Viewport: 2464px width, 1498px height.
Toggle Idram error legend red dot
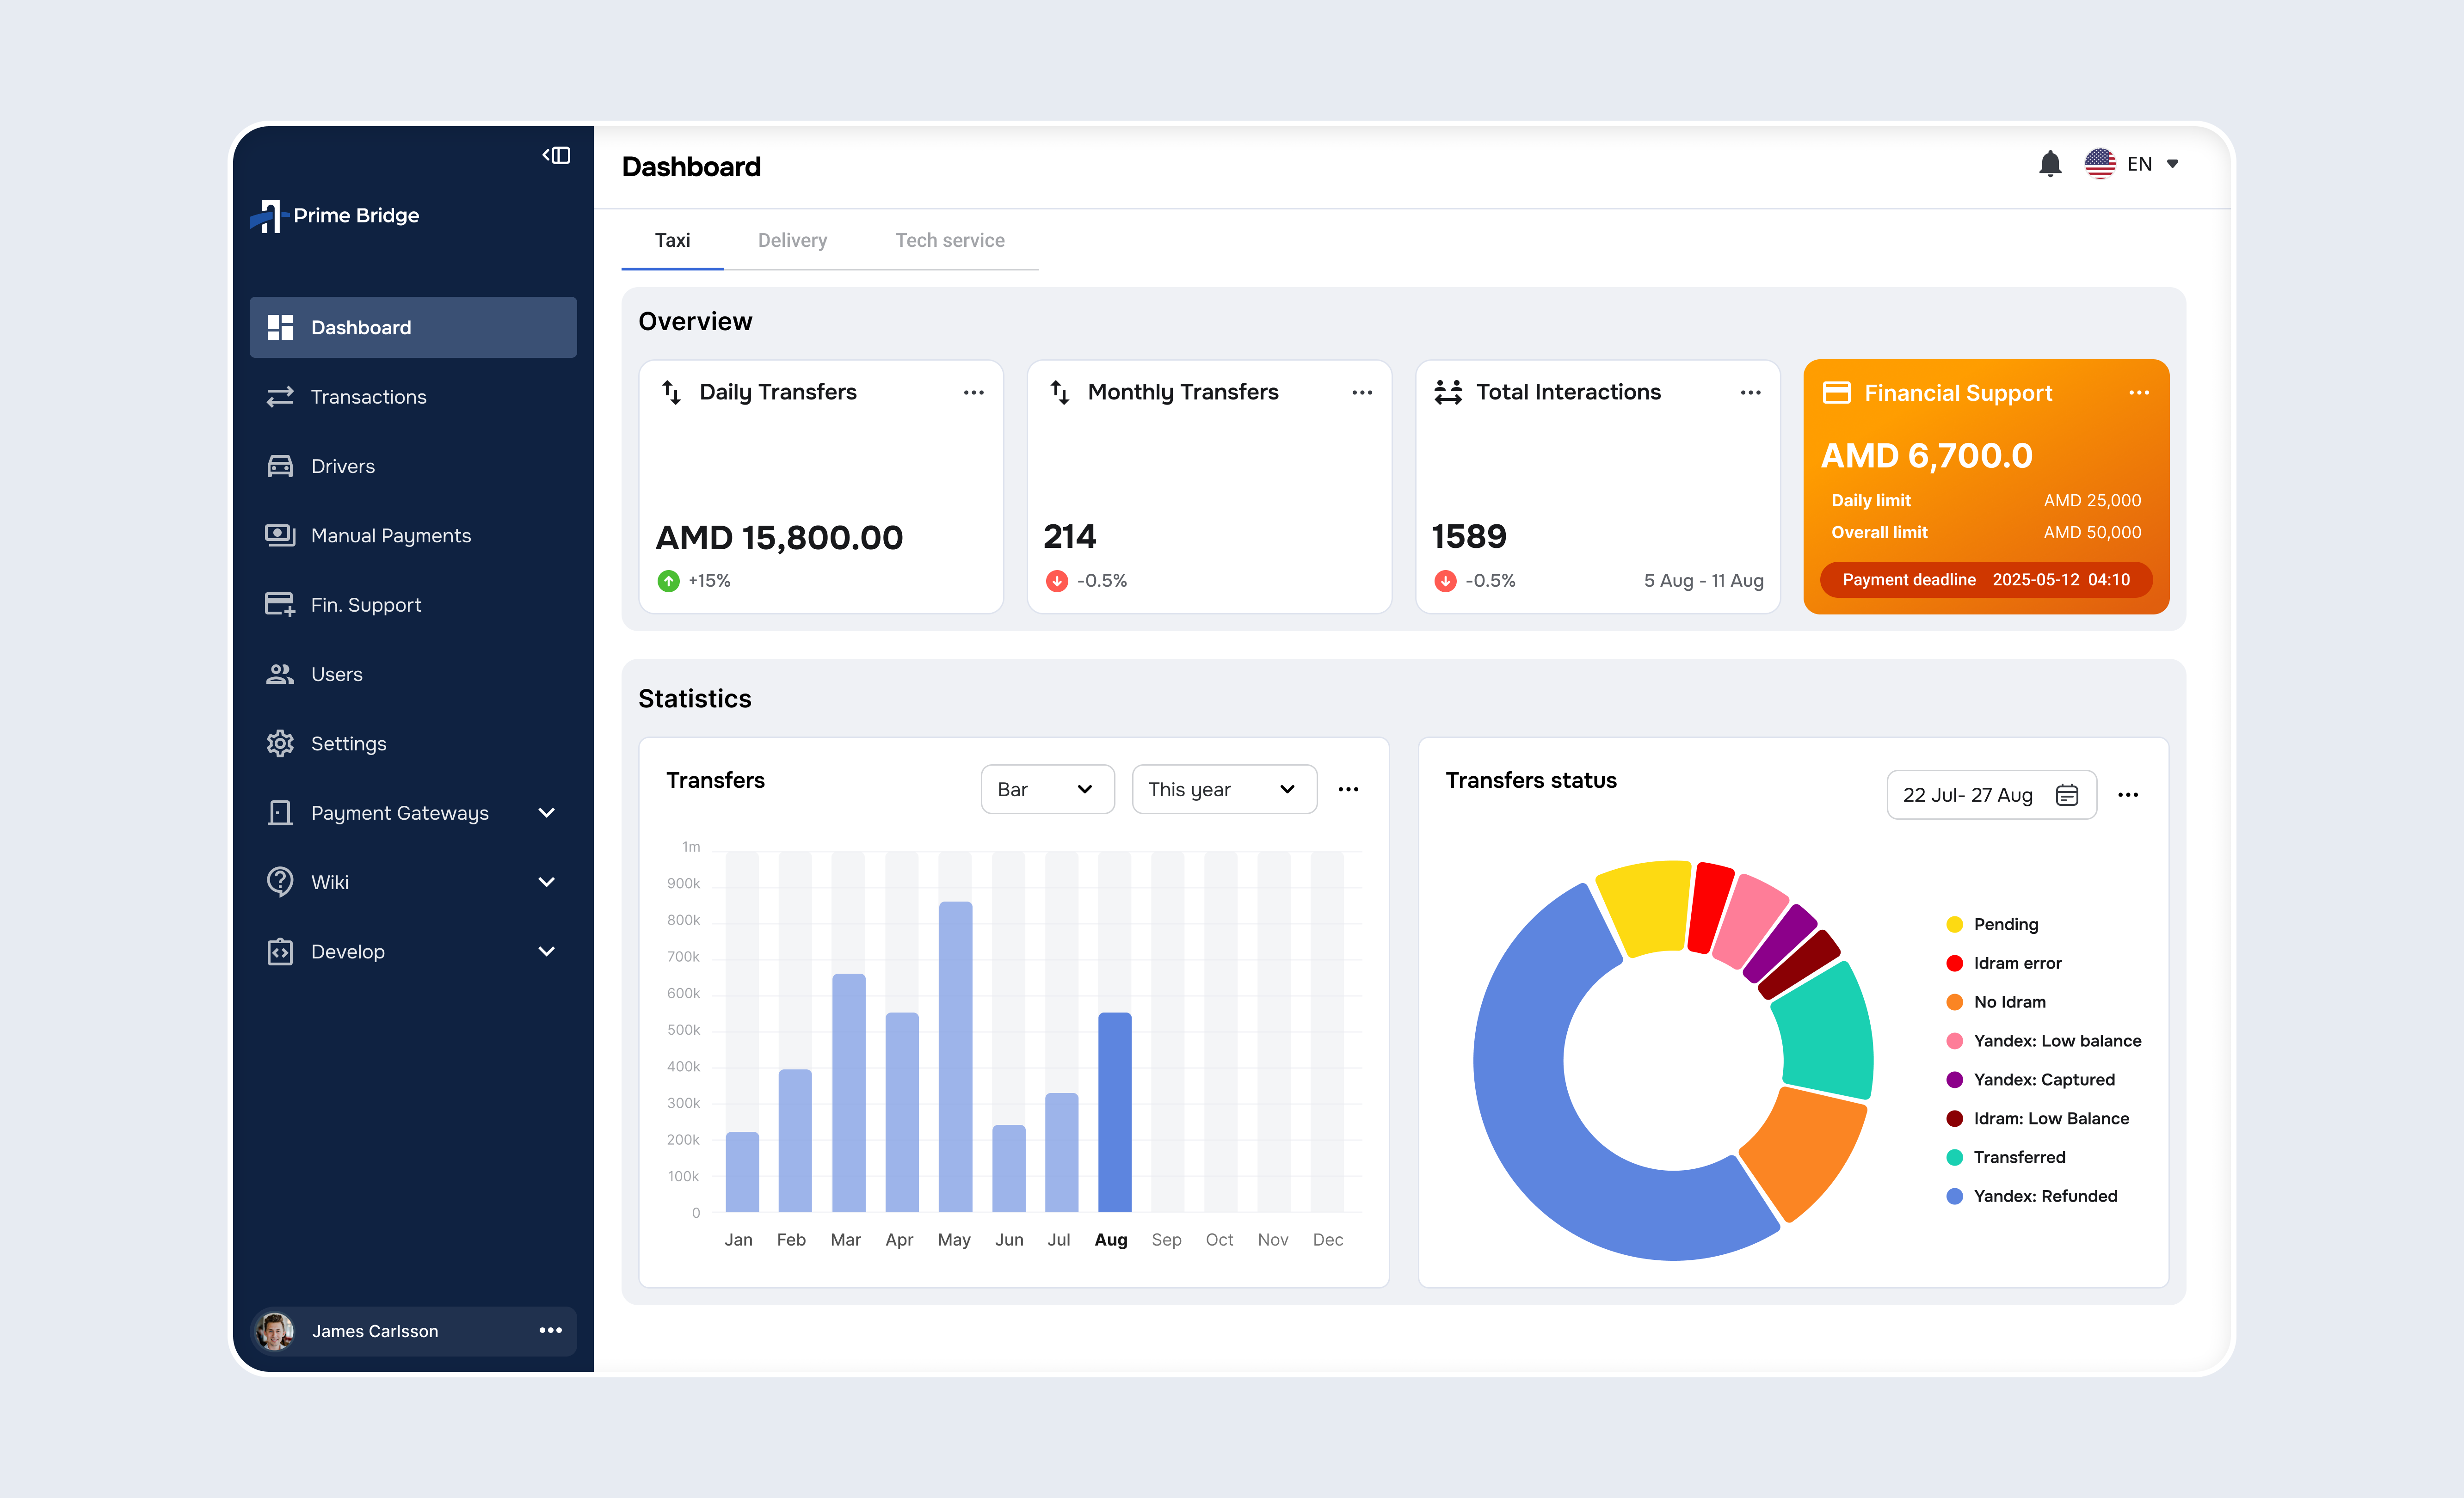pyautogui.click(x=1955, y=963)
